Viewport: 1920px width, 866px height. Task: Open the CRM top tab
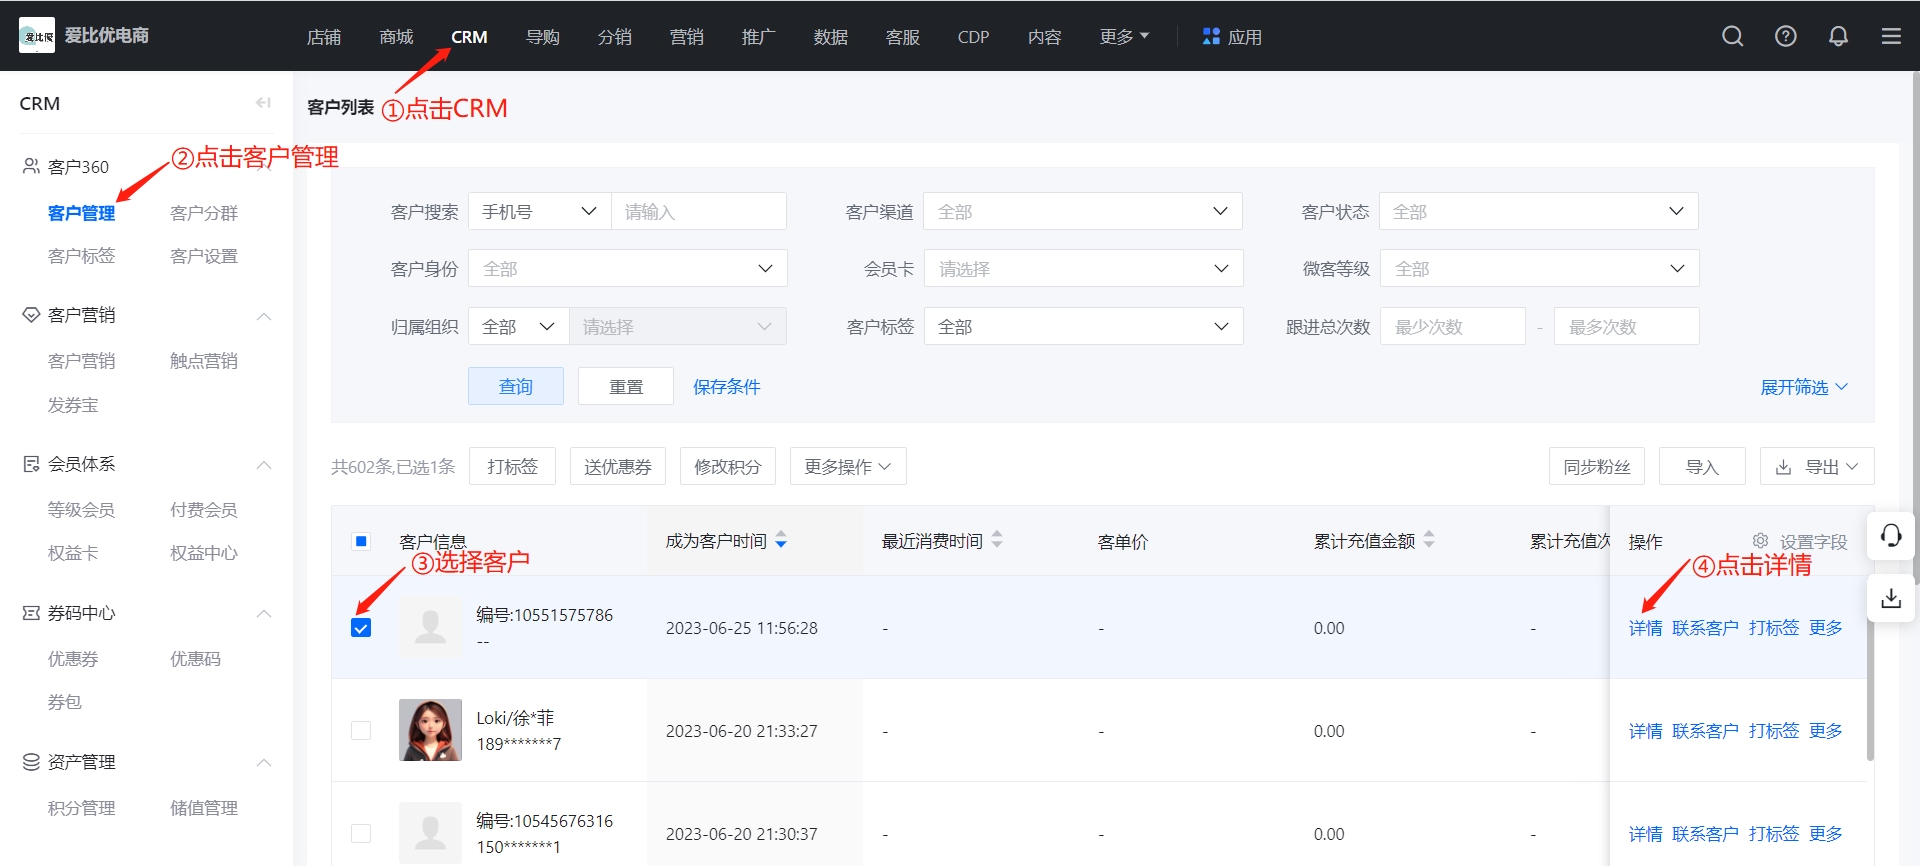(469, 37)
